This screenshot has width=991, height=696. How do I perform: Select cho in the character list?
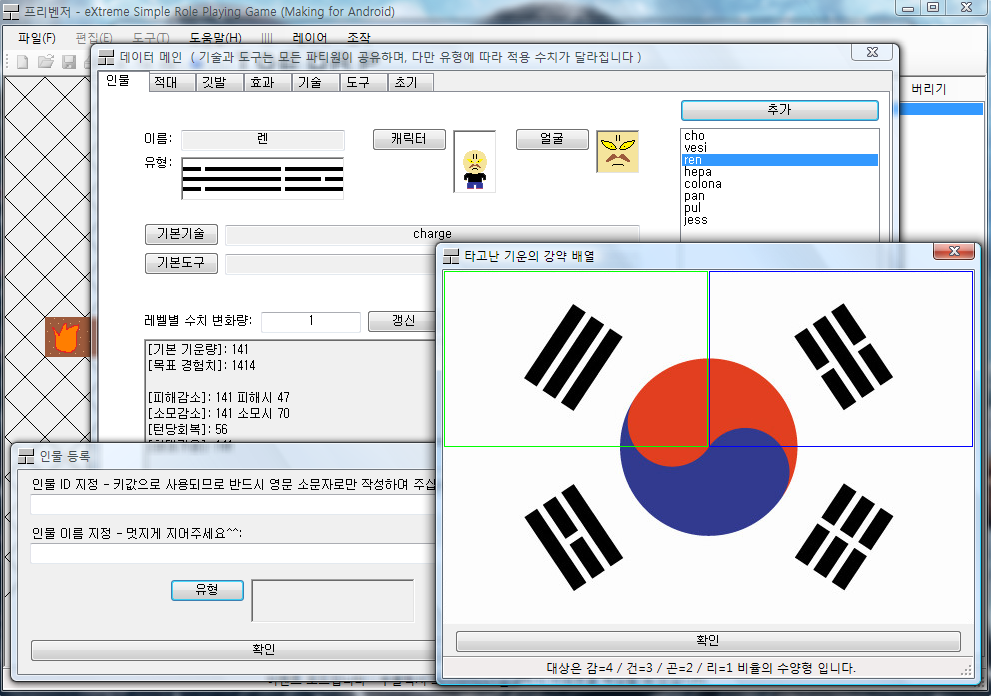(780, 136)
